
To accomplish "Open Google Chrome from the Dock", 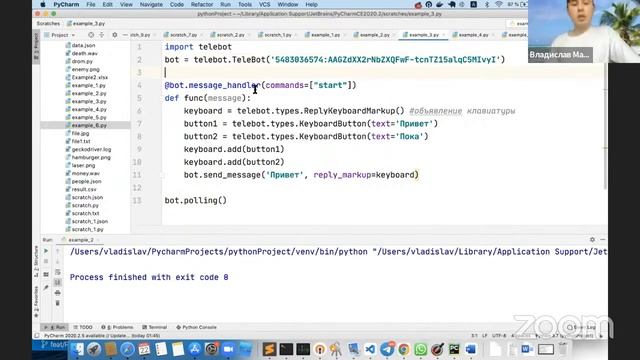I will click(x=404, y=349).
